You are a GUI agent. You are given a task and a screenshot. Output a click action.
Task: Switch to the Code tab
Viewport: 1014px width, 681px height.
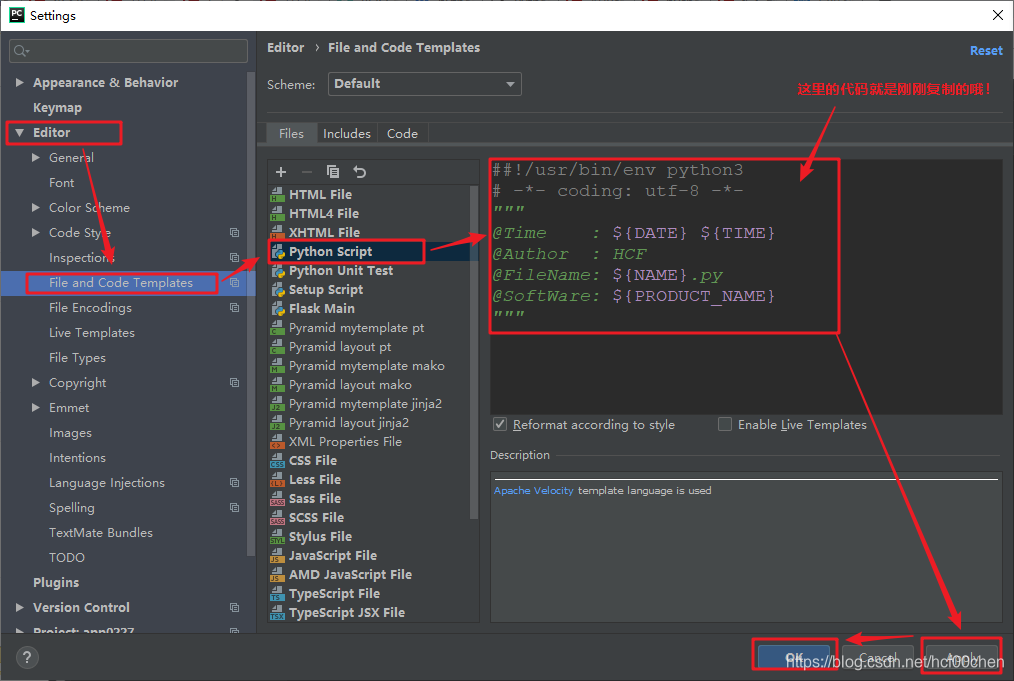tap(402, 133)
